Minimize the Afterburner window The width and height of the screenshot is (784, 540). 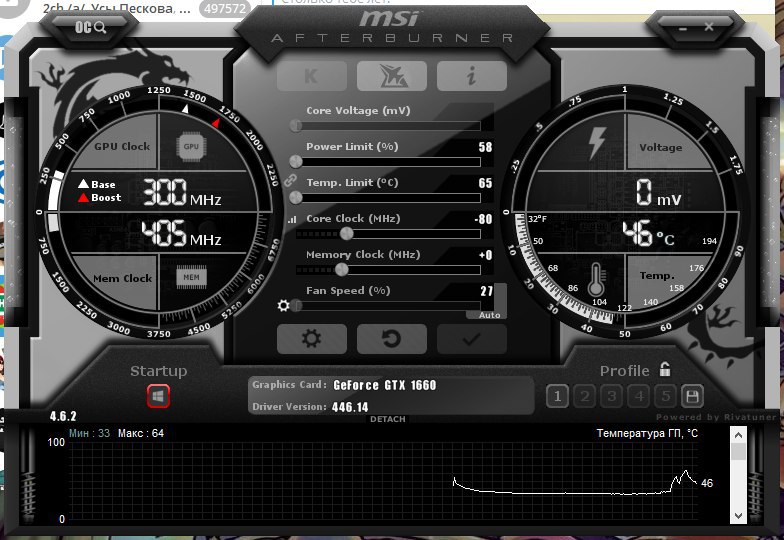682,28
